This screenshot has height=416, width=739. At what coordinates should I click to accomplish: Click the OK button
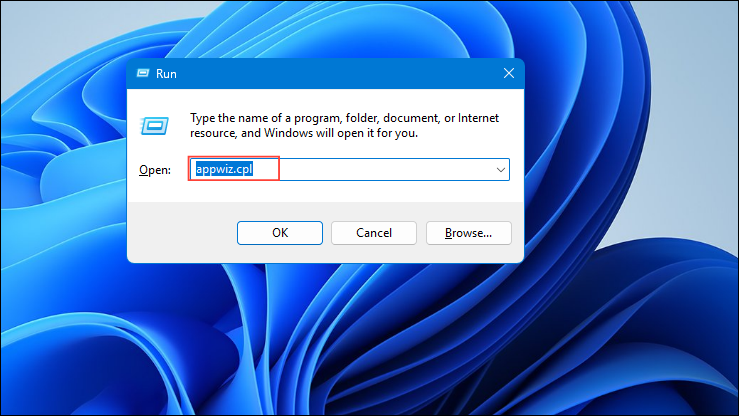280,233
